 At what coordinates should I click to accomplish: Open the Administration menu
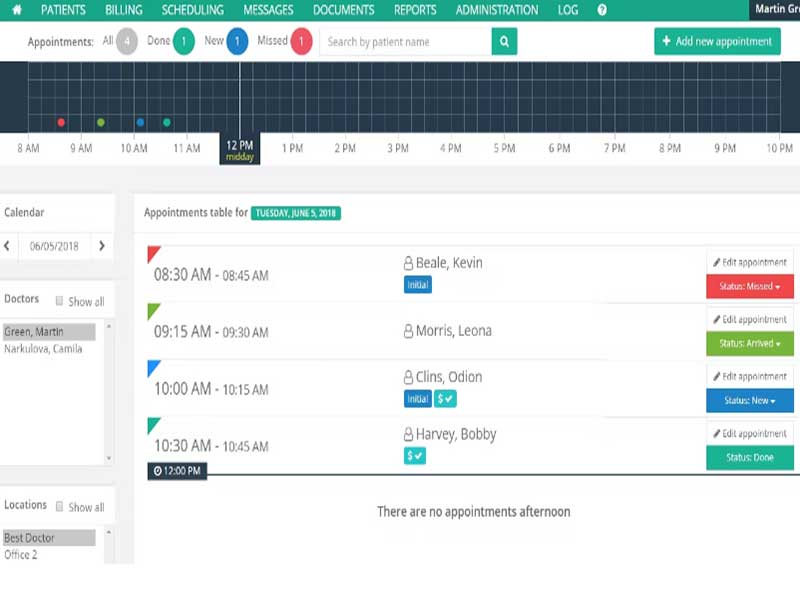(x=497, y=10)
